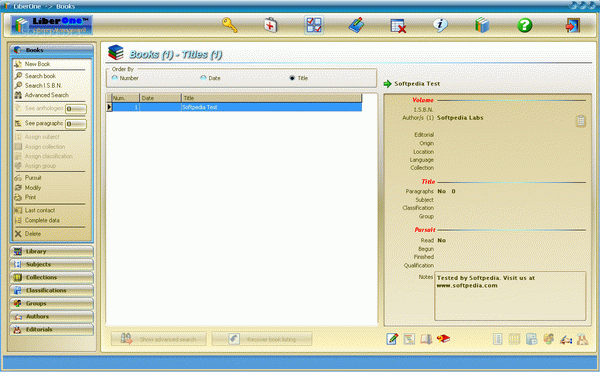Click Complete data in the sidebar
The height and width of the screenshot is (372, 600).
[42, 220]
